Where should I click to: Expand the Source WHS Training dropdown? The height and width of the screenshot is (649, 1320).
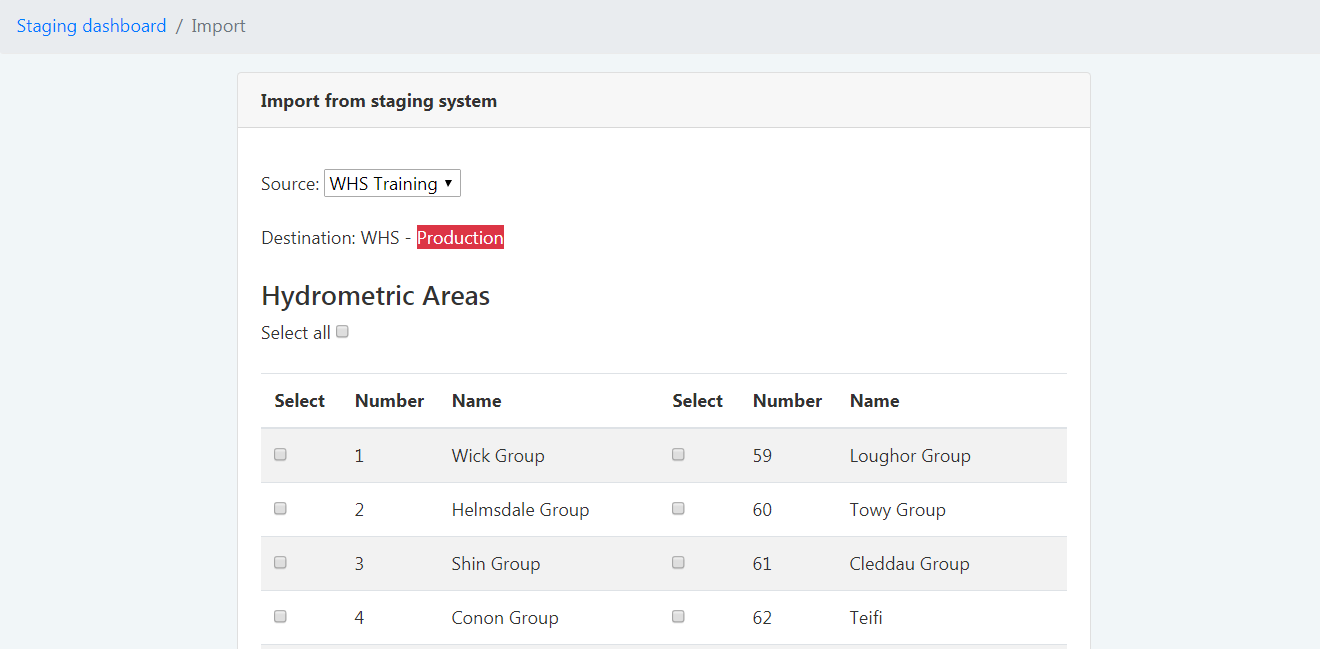[392, 183]
